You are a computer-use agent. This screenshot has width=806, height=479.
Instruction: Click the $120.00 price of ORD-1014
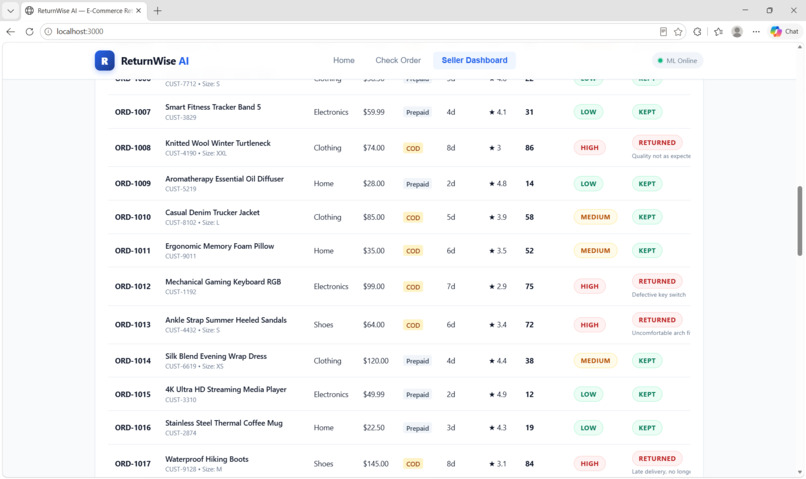376,361
